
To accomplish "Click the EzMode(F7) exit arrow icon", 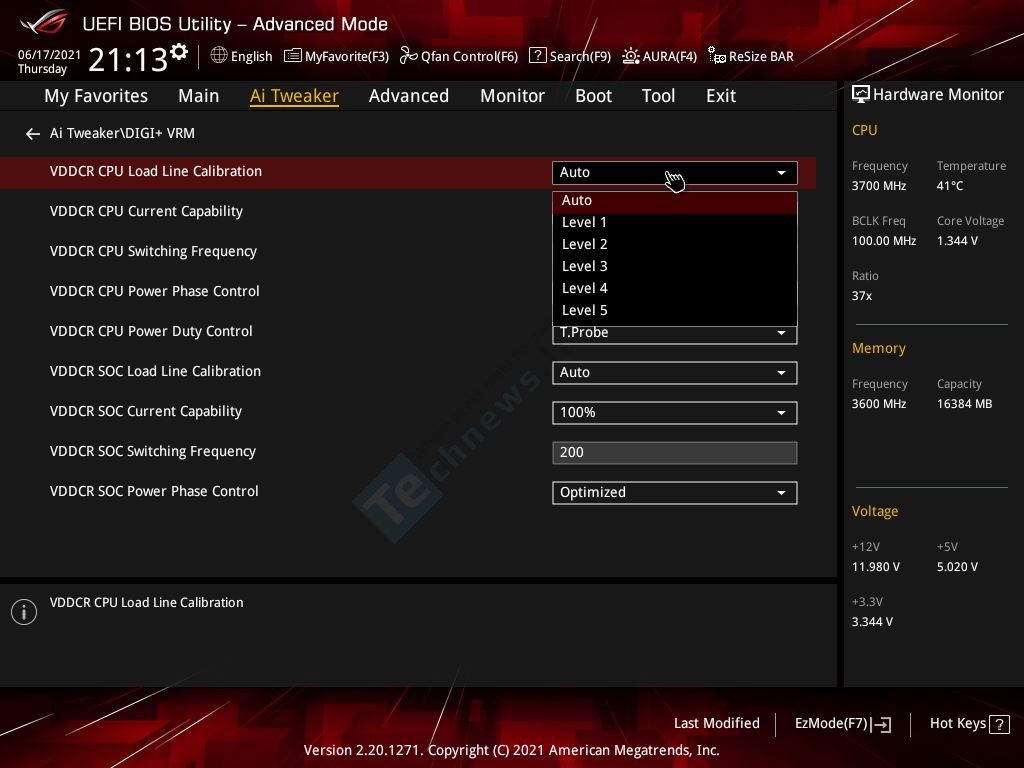I will [x=882, y=724].
